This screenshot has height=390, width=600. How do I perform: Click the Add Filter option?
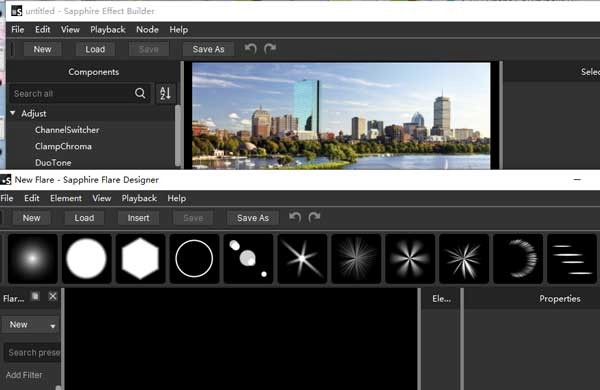(24, 375)
